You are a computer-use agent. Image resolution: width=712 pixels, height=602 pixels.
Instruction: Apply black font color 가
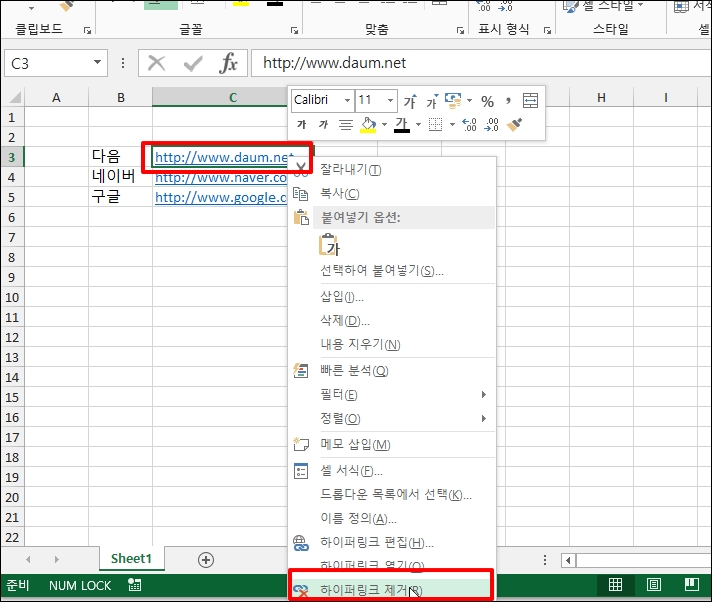(402, 125)
